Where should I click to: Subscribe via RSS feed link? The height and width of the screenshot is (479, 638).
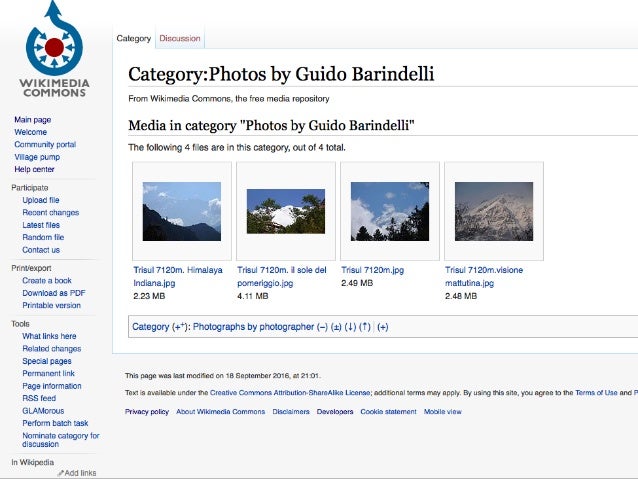click(x=39, y=398)
